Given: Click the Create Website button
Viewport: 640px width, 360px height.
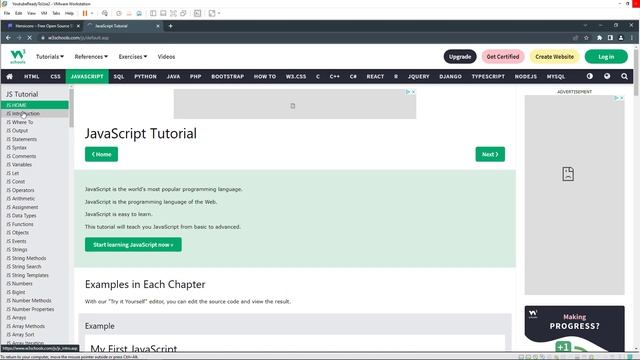Looking at the screenshot, I should click(x=554, y=56).
